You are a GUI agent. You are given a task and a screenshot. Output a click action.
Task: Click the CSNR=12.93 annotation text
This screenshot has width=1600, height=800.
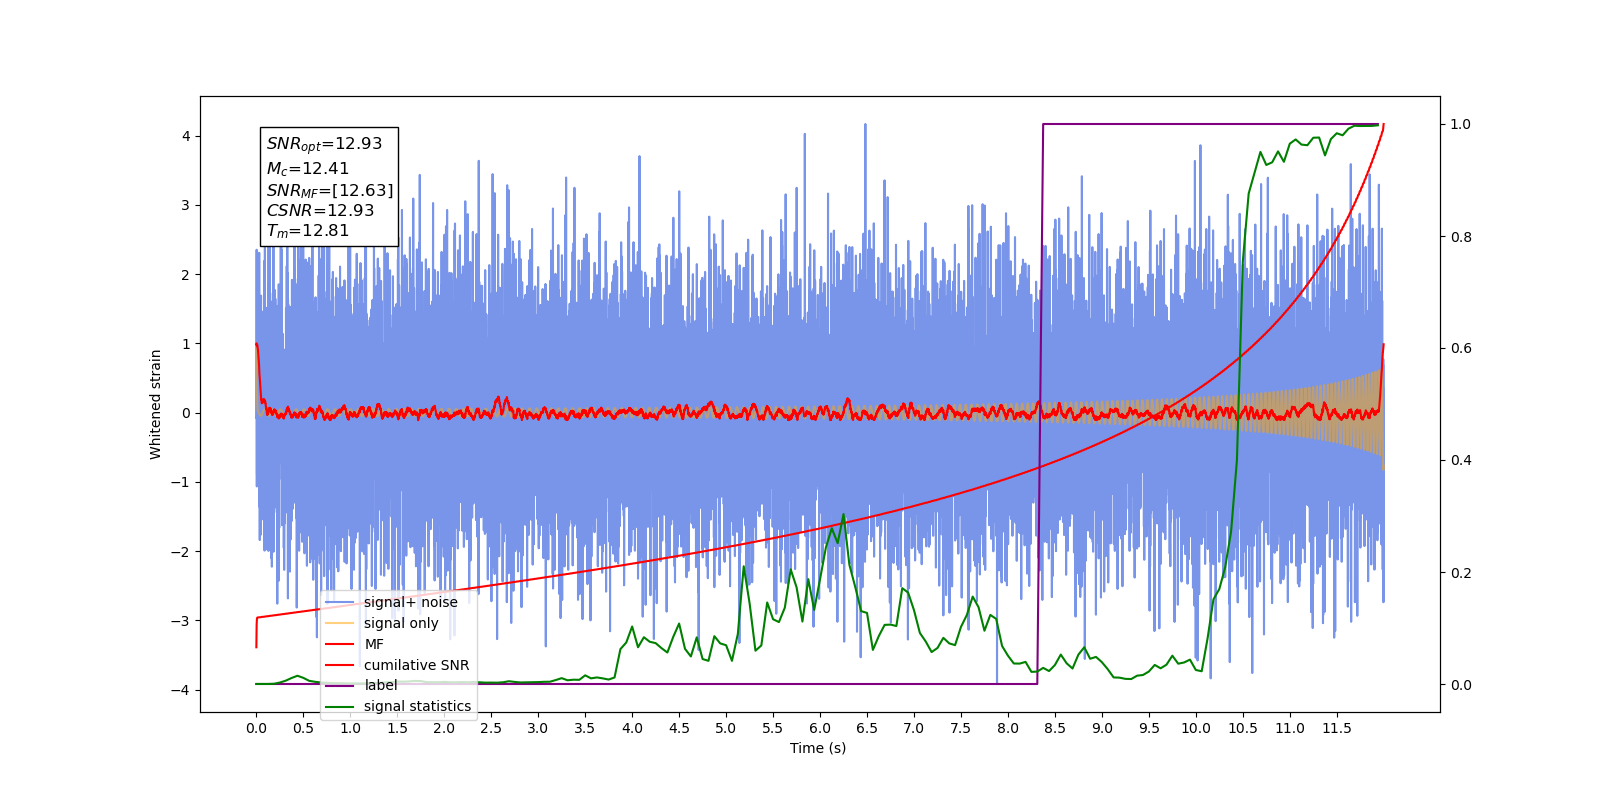point(320,210)
